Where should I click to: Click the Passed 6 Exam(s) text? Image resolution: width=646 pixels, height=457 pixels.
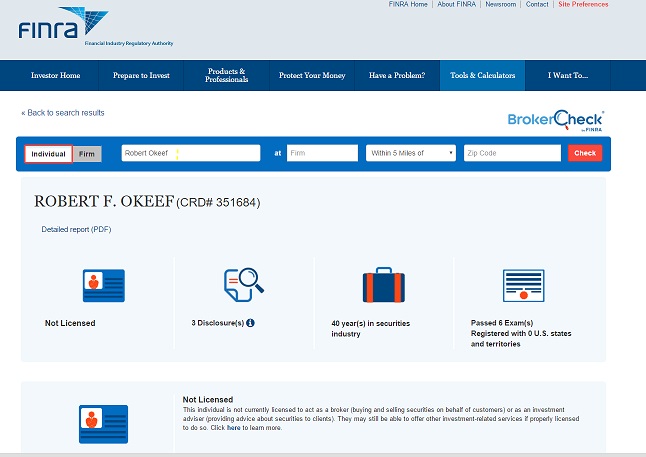pos(502,323)
